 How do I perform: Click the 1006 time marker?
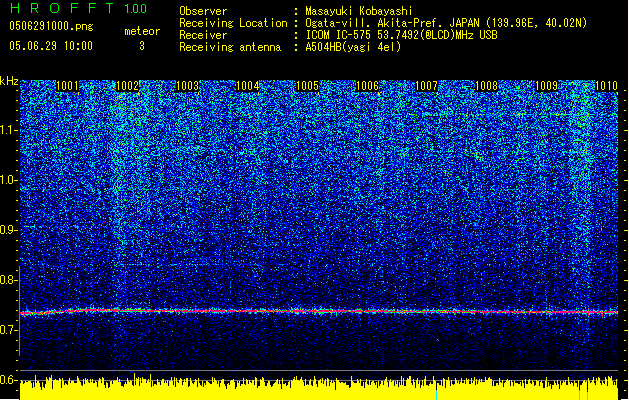click(x=367, y=86)
